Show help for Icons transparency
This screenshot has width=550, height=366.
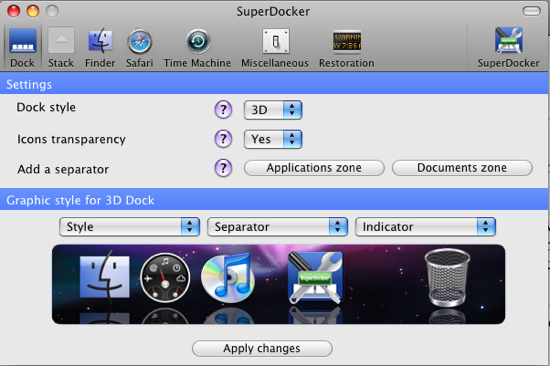[x=223, y=139]
